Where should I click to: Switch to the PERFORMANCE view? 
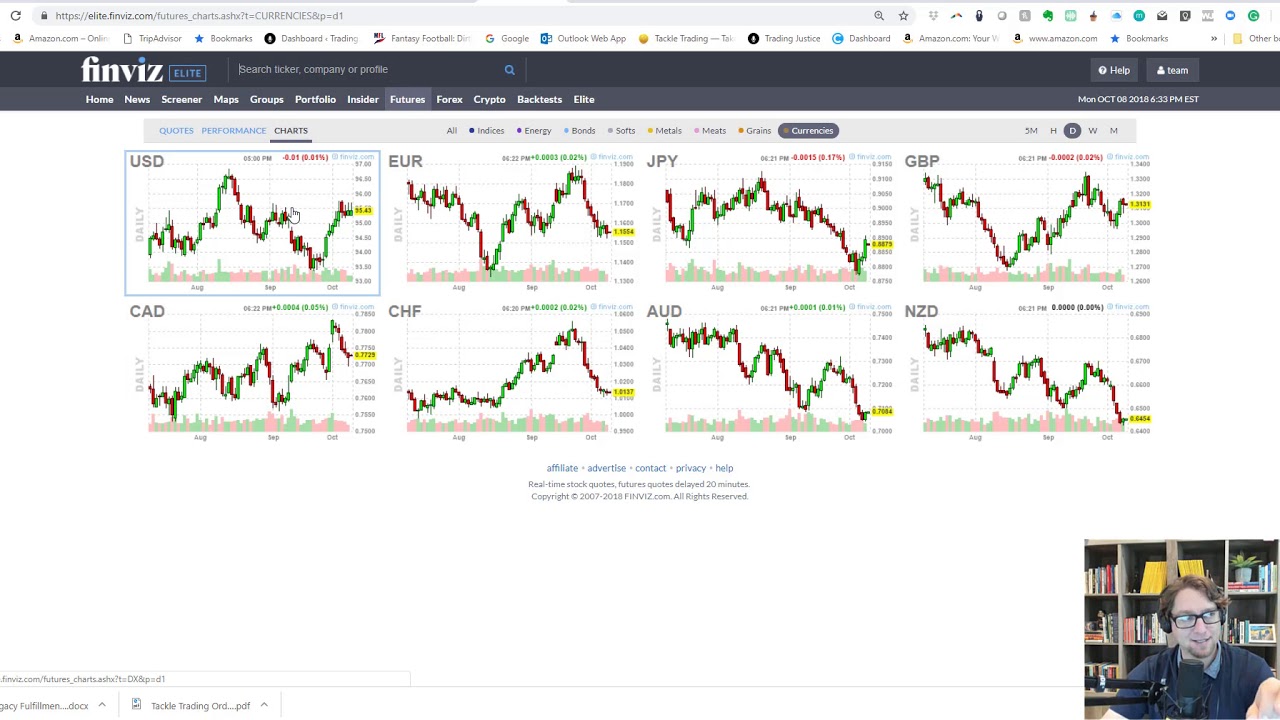[234, 130]
